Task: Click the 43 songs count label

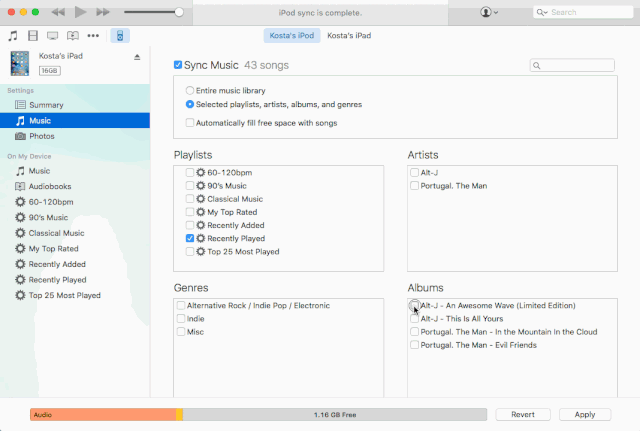Action: pyautogui.click(x=267, y=65)
